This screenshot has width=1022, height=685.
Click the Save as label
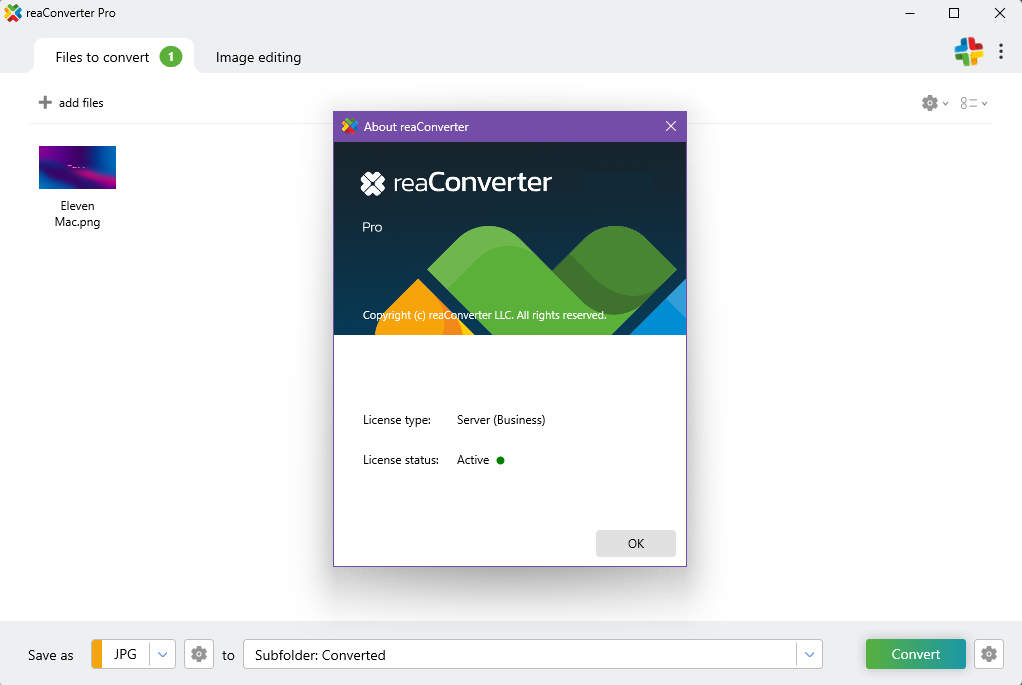pyautogui.click(x=51, y=655)
